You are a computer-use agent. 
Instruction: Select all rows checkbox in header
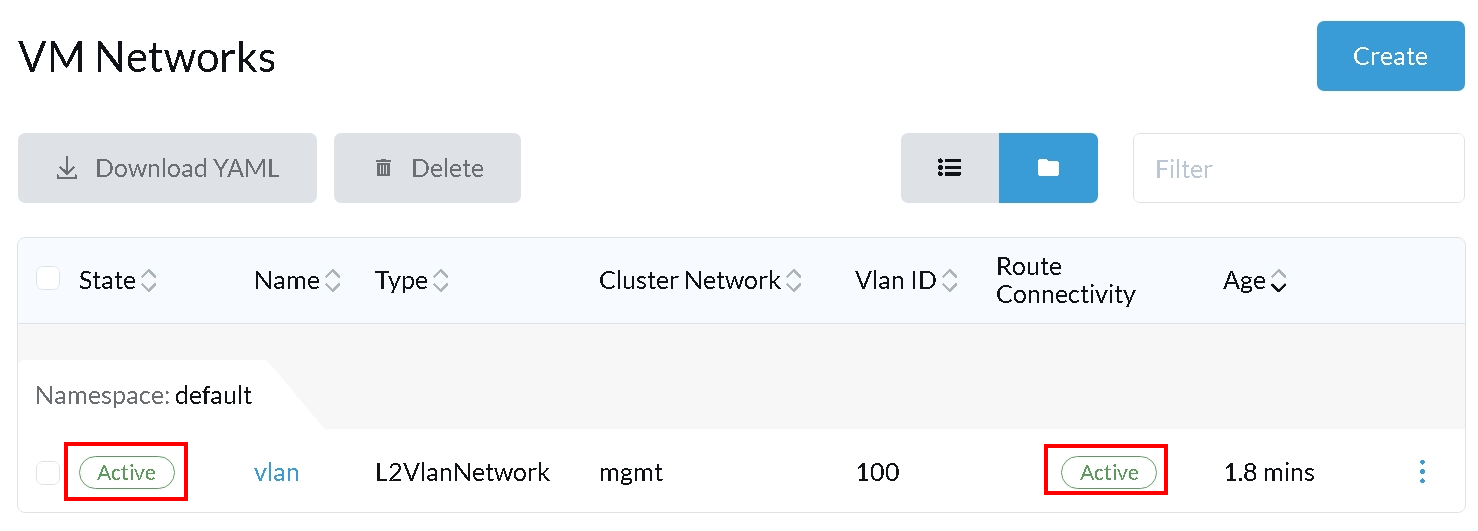coord(48,279)
